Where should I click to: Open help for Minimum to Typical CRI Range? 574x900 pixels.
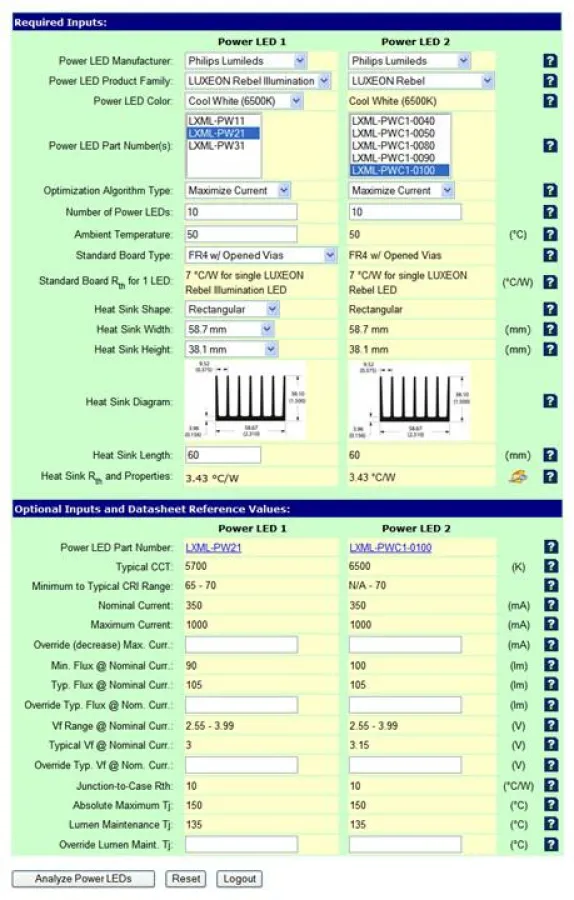[550, 586]
